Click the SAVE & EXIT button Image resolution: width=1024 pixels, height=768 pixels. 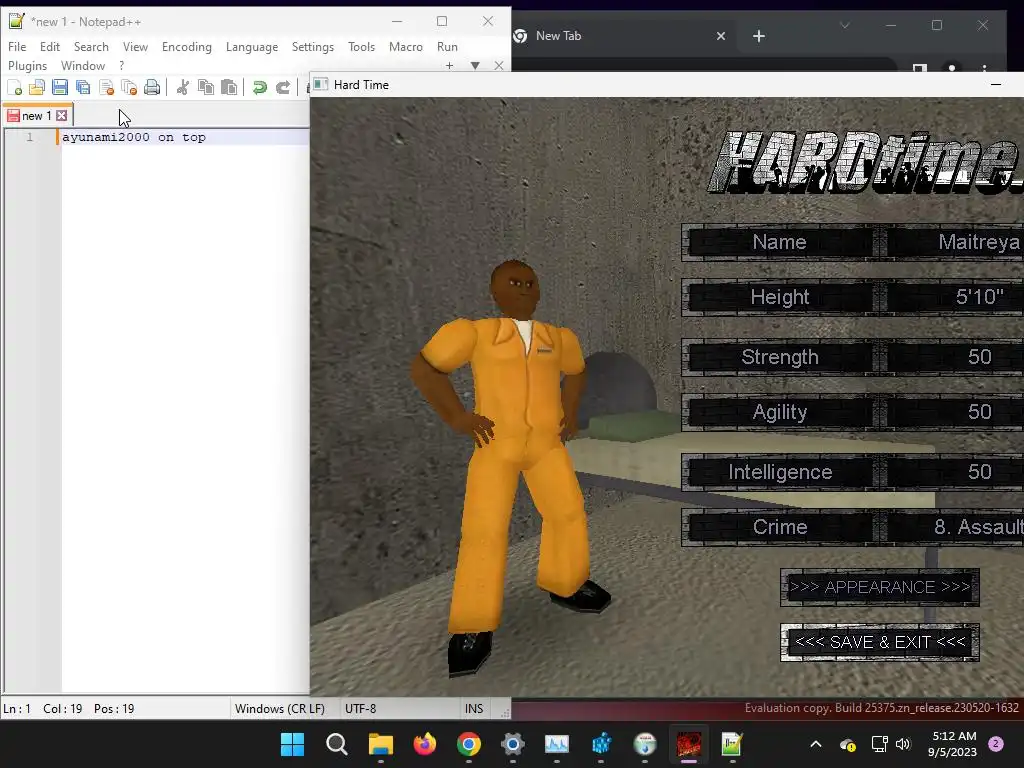click(880, 642)
